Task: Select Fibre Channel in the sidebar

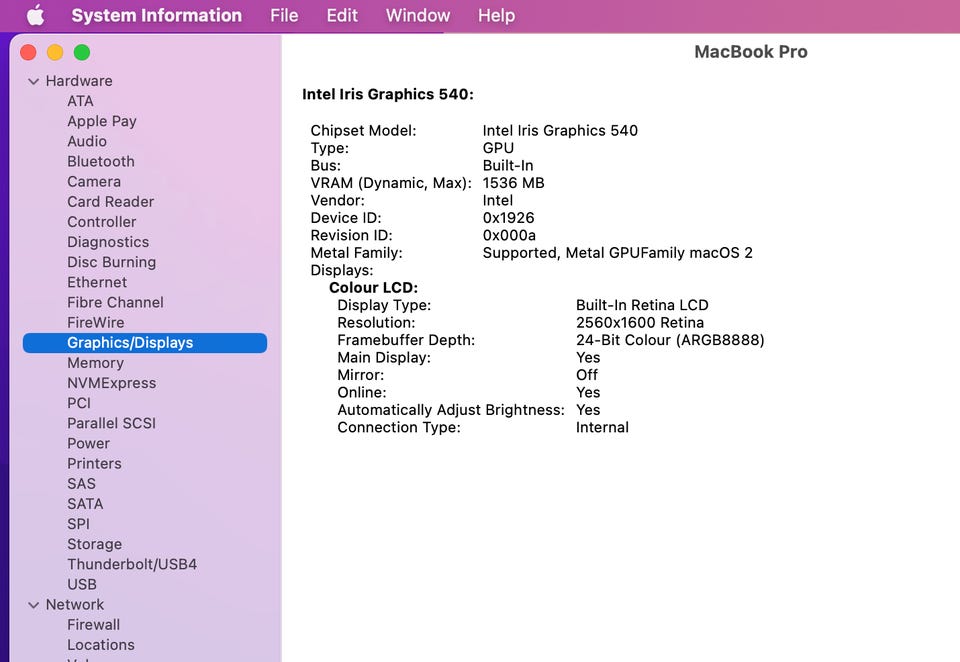Action: [115, 303]
